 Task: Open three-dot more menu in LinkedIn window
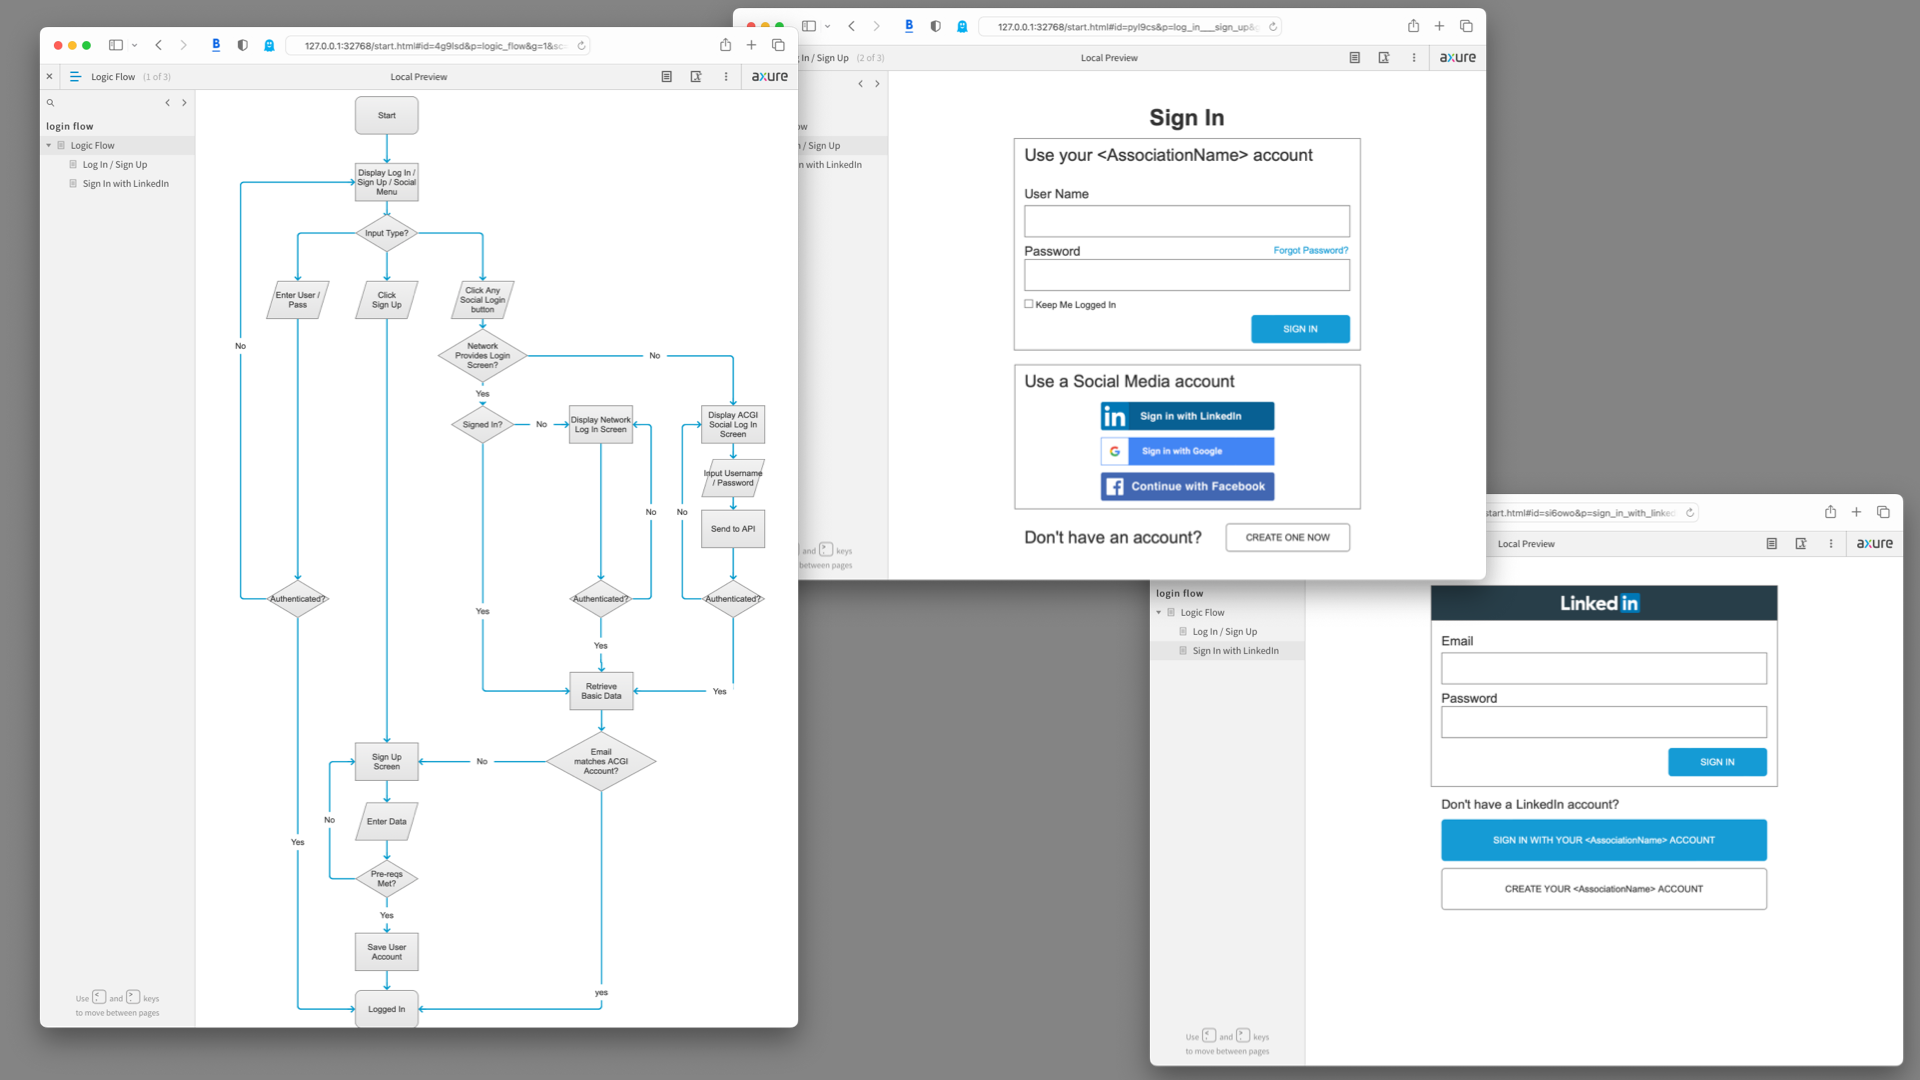point(1831,543)
